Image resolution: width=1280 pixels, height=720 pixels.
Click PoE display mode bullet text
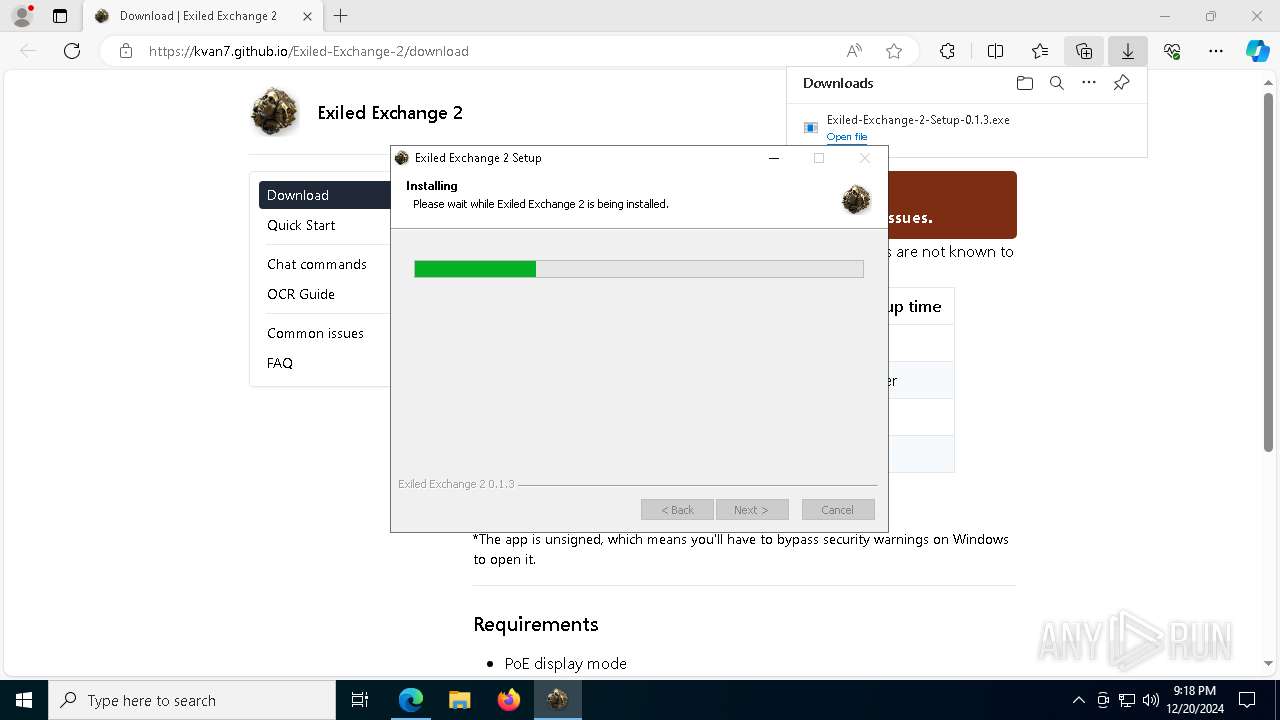click(x=565, y=663)
